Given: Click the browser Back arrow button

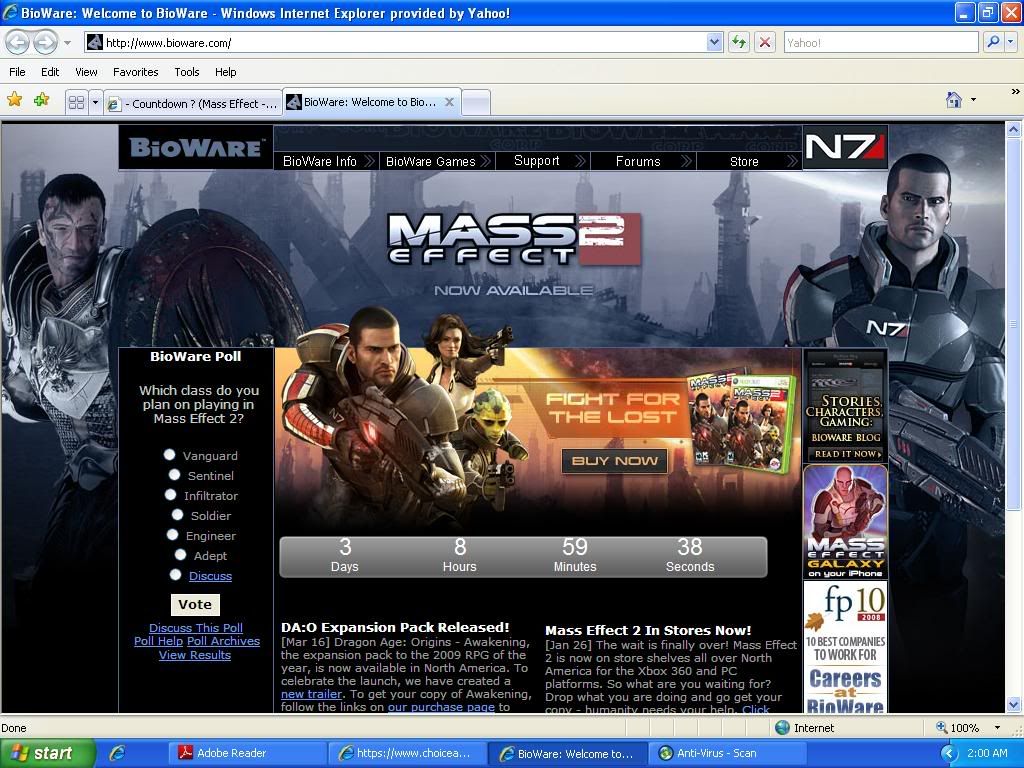Looking at the screenshot, I should point(18,42).
